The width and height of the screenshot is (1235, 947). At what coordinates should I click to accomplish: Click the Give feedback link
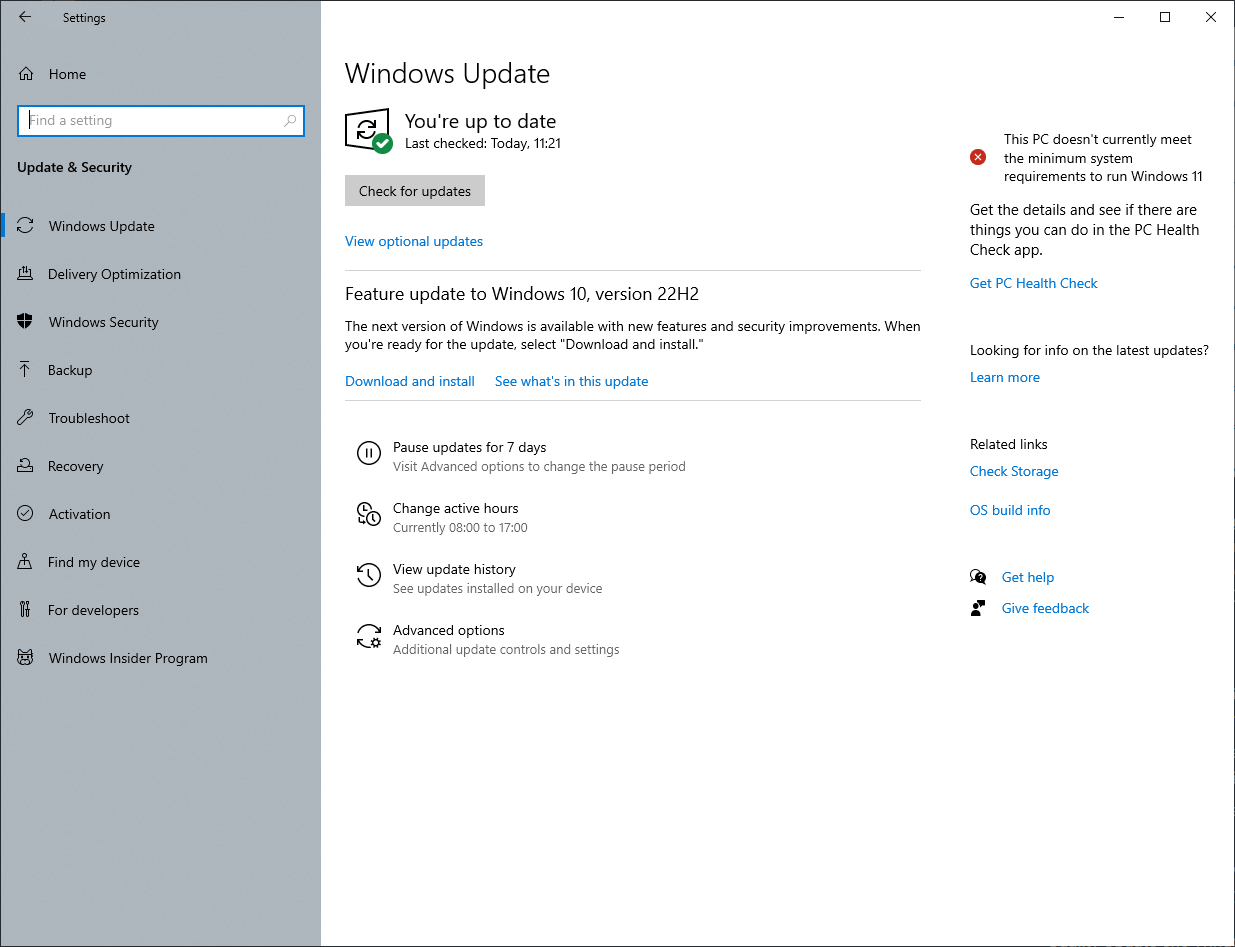pyautogui.click(x=1045, y=608)
